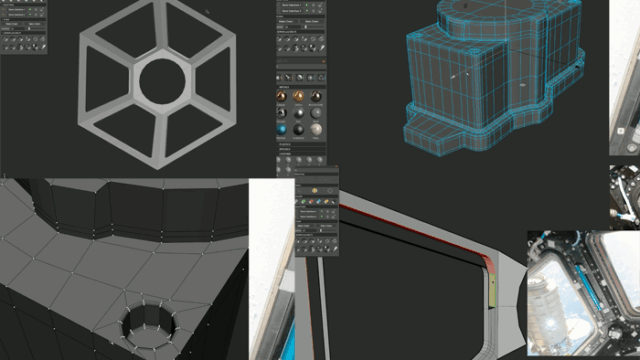
Task: Expand the PLASTICS material section
Action: [x=301, y=144]
